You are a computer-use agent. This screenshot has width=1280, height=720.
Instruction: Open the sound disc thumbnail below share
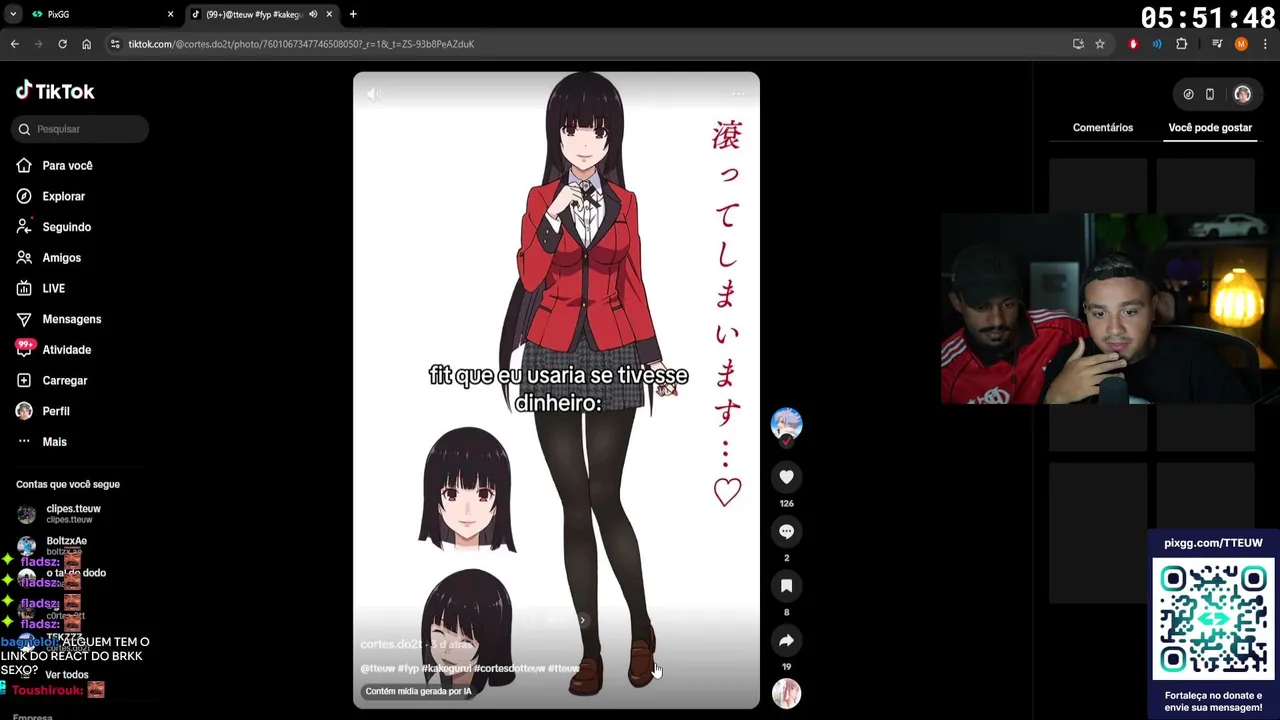pyautogui.click(x=786, y=693)
